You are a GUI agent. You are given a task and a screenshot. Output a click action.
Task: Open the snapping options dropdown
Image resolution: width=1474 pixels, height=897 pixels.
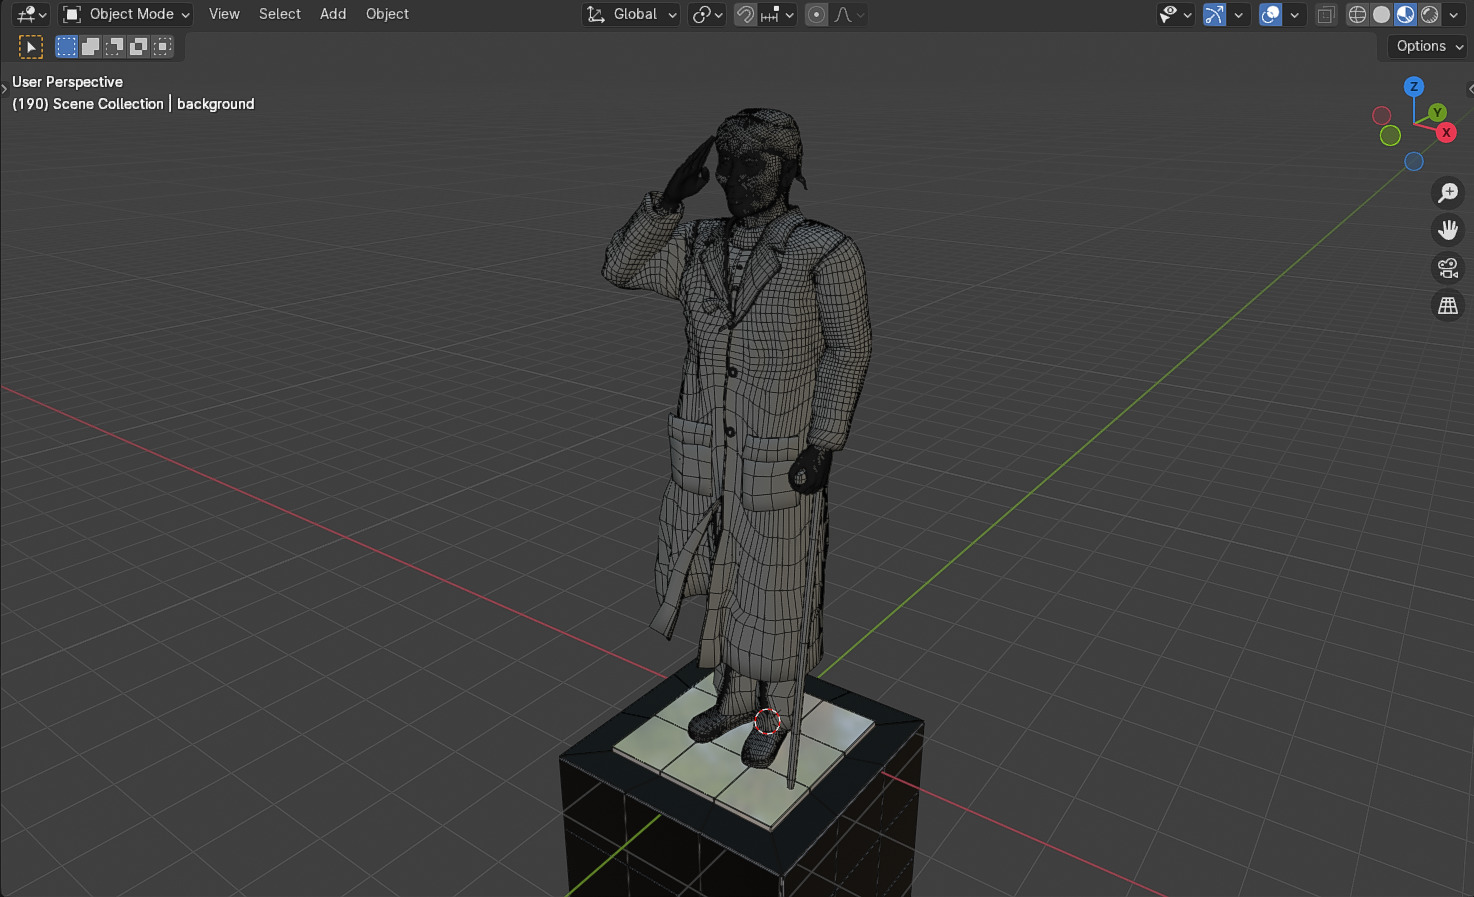click(777, 14)
